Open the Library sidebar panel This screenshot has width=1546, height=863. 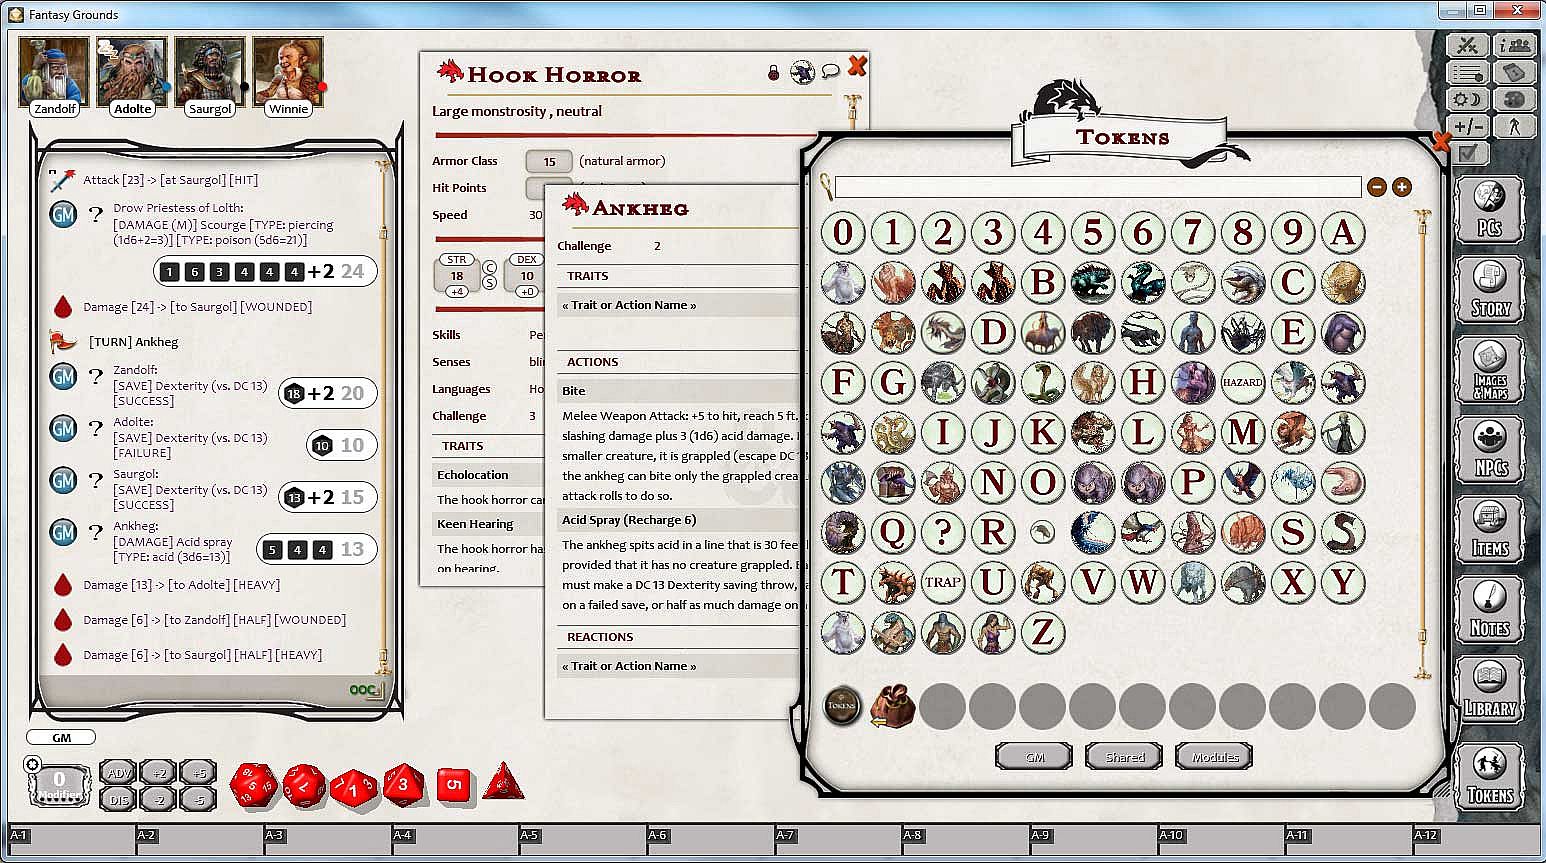click(1489, 690)
